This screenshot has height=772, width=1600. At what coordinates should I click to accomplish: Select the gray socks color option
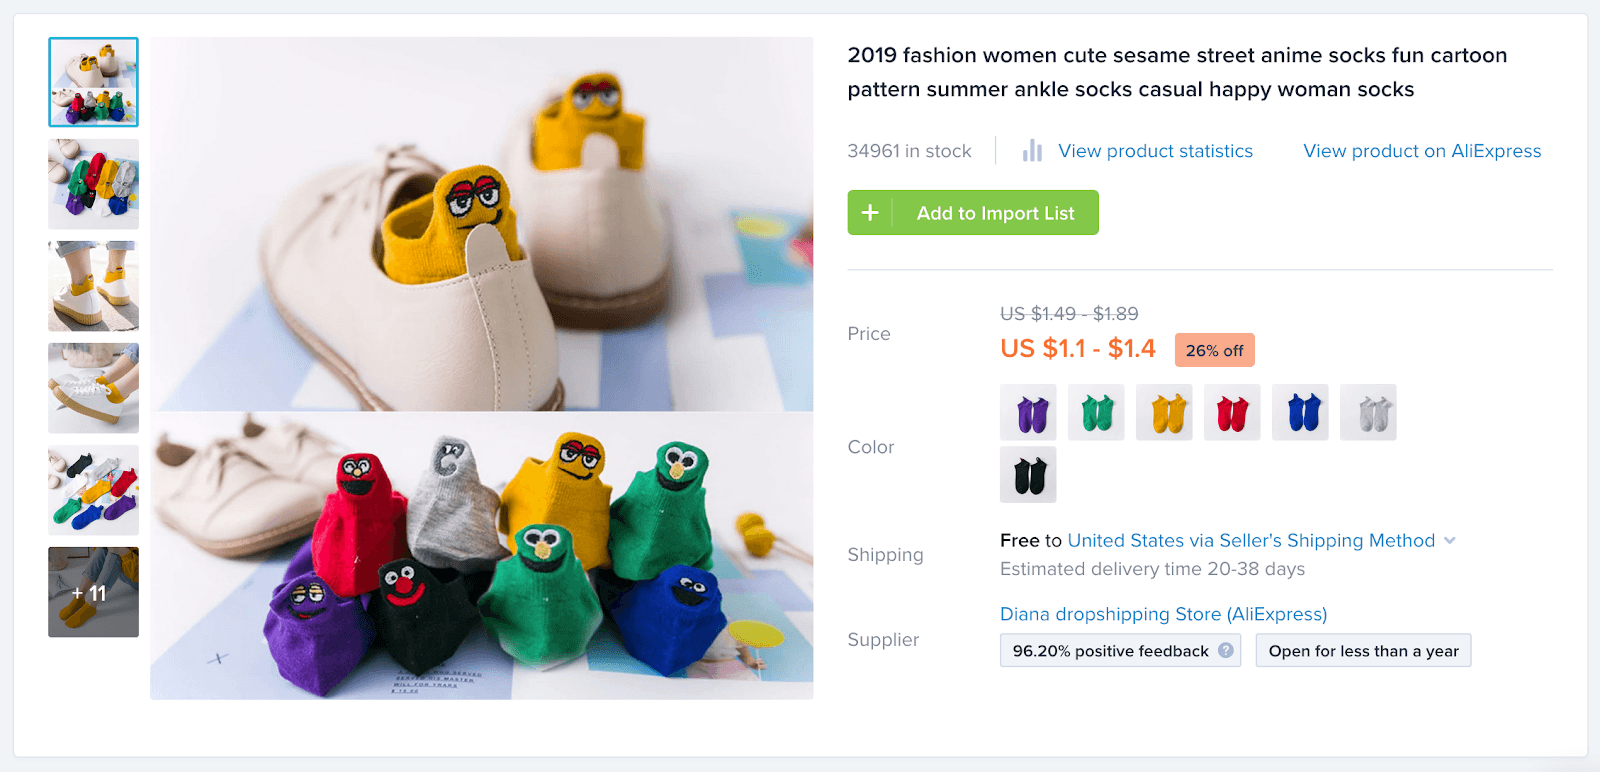[1368, 413]
